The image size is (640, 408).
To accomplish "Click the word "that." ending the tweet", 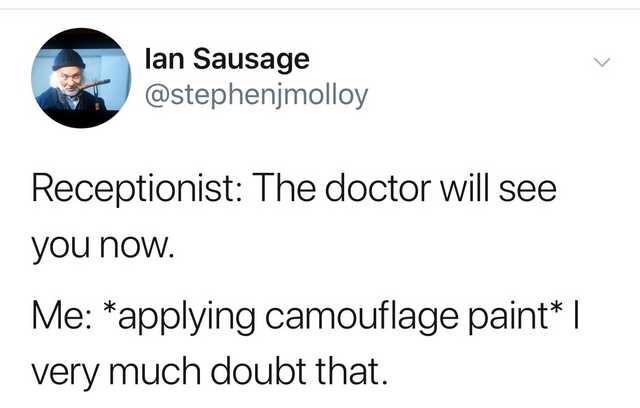I will [x=351, y=371].
